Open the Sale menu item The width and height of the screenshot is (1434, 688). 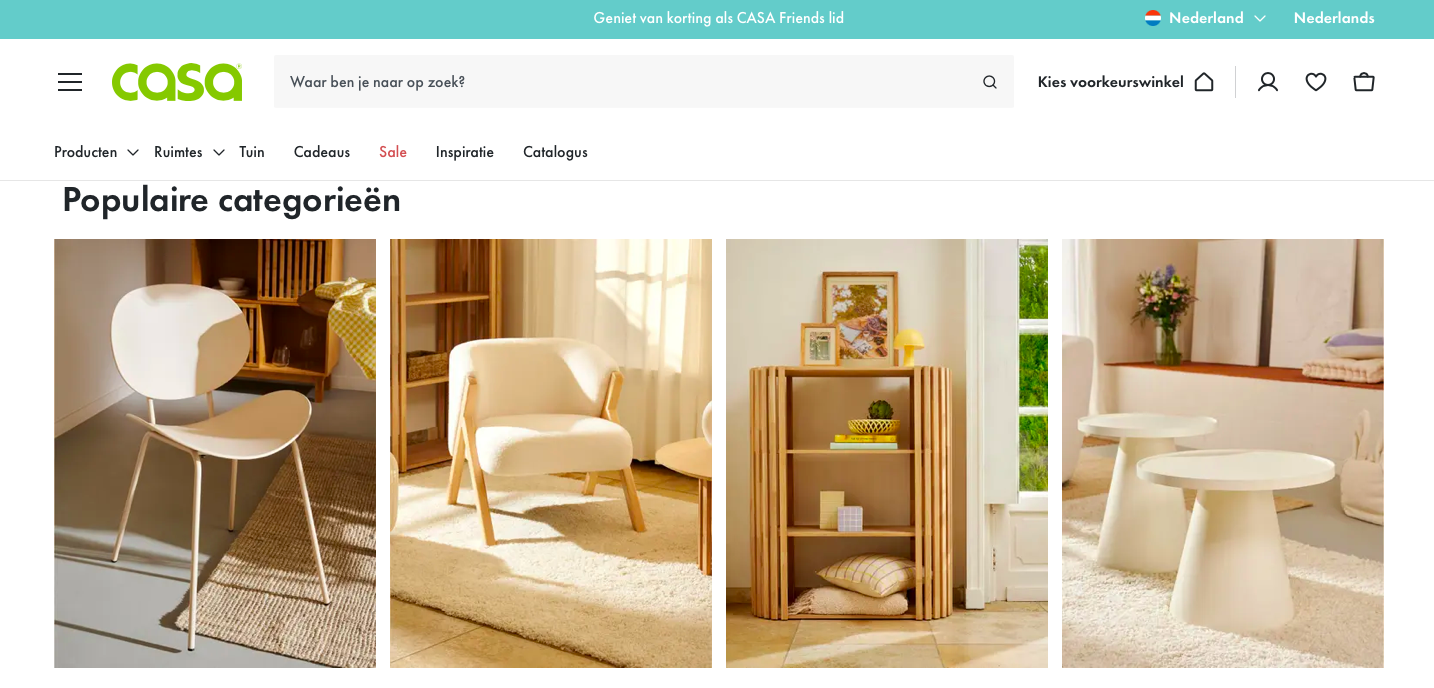click(393, 152)
